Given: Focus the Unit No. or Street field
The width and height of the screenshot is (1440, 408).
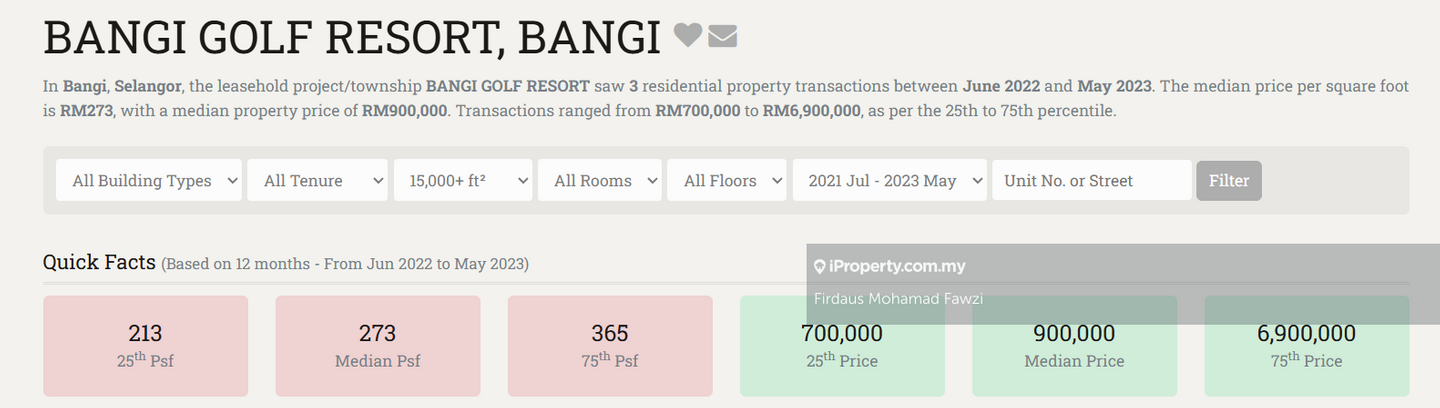Looking at the screenshot, I should [1091, 181].
